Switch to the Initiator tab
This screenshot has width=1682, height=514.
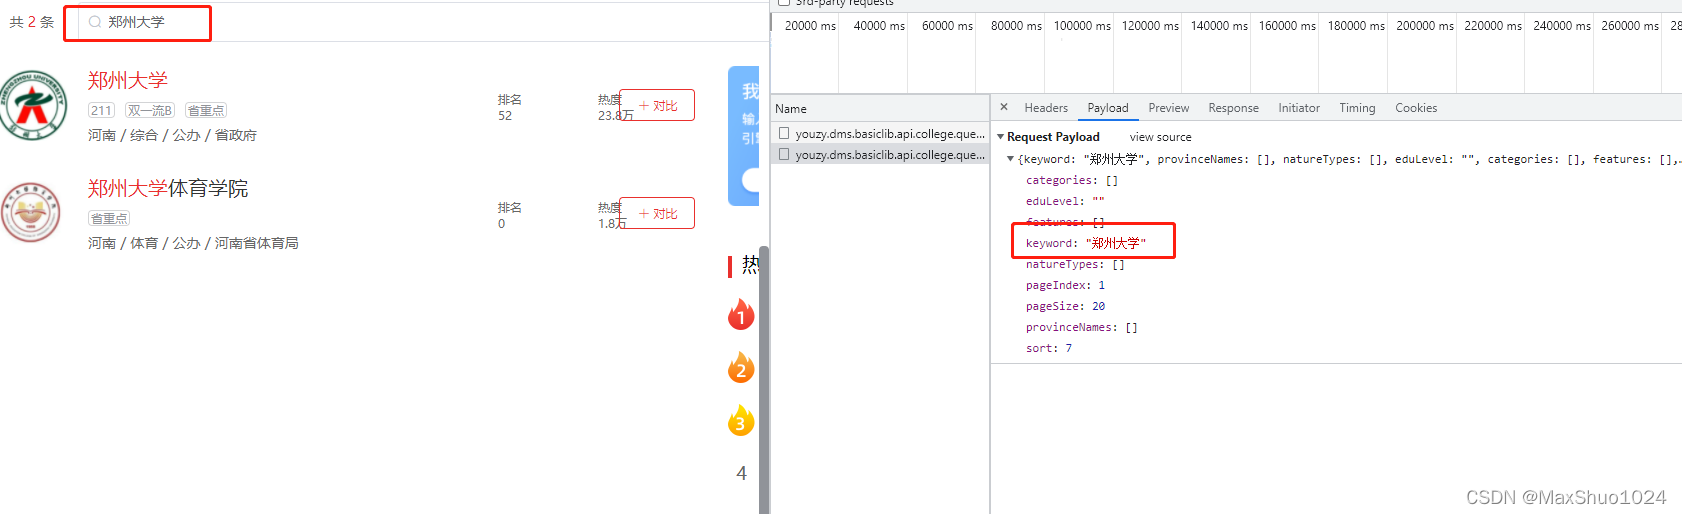(x=1299, y=108)
